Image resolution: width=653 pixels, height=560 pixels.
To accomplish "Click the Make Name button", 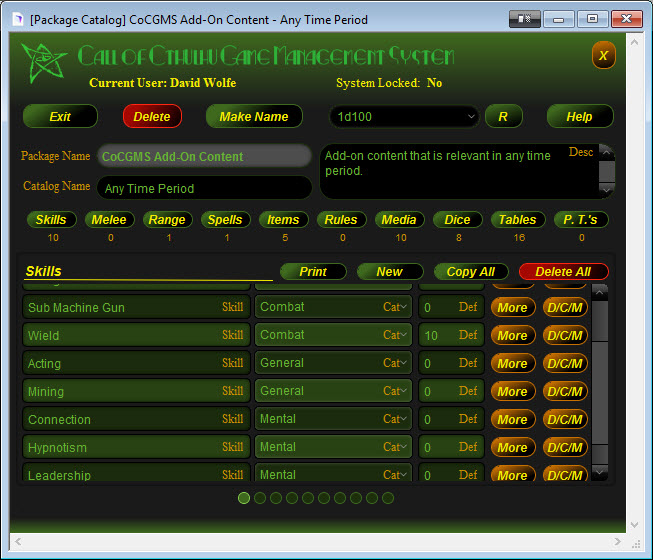I will pos(254,116).
